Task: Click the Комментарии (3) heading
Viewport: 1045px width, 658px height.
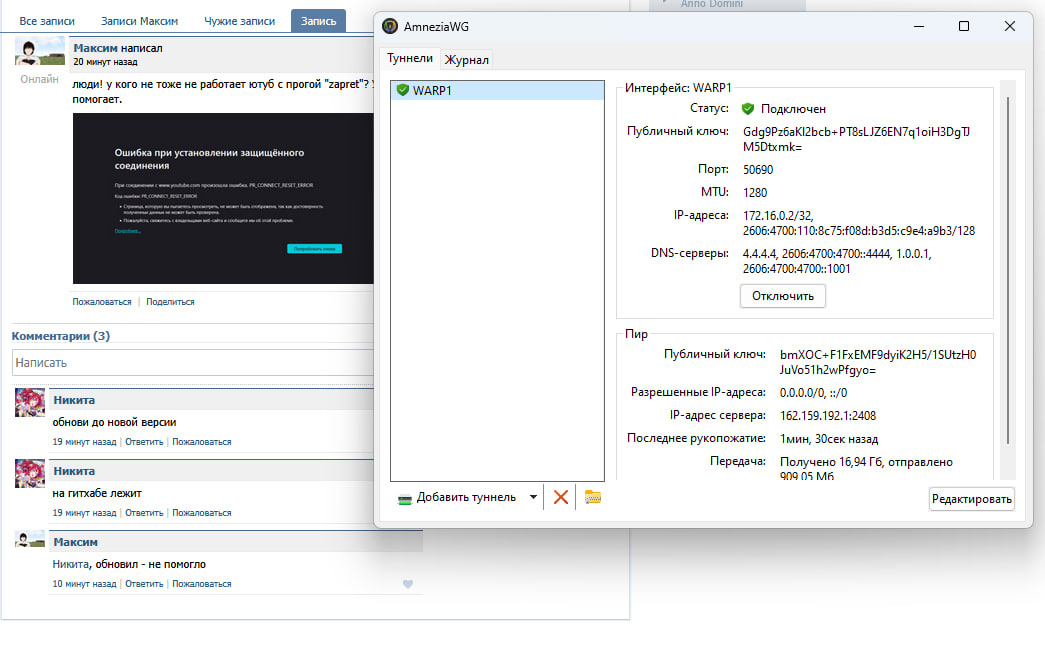Action: [61, 336]
